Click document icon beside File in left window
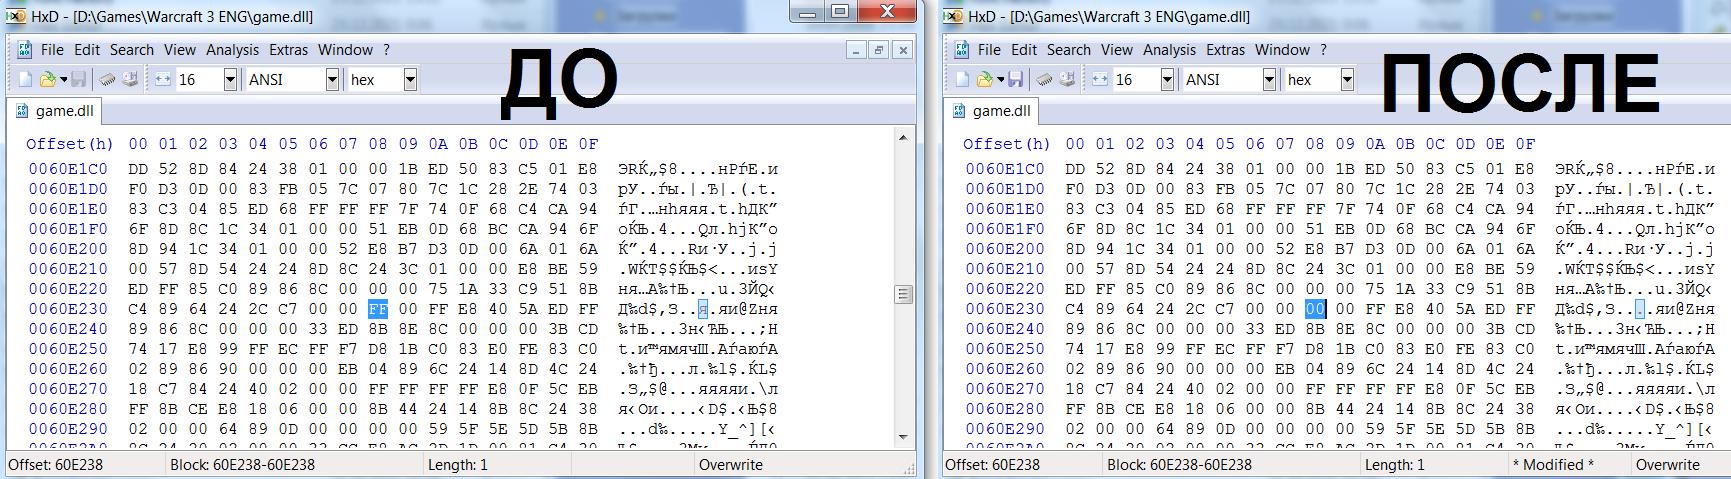This screenshot has width=1731, height=479. click(x=24, y=49)
